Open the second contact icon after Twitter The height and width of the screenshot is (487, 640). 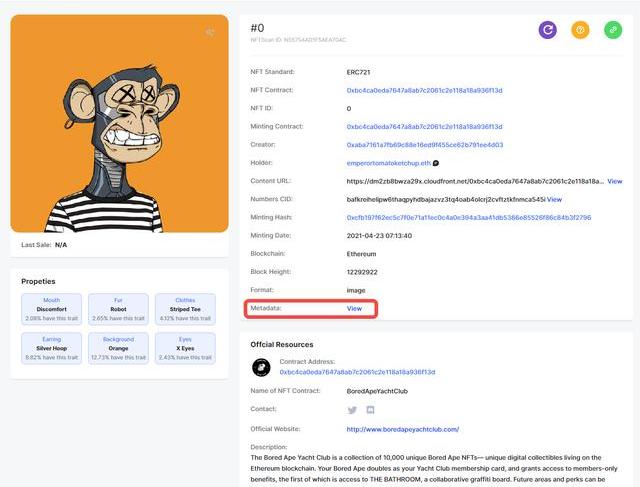click(370, 410)
